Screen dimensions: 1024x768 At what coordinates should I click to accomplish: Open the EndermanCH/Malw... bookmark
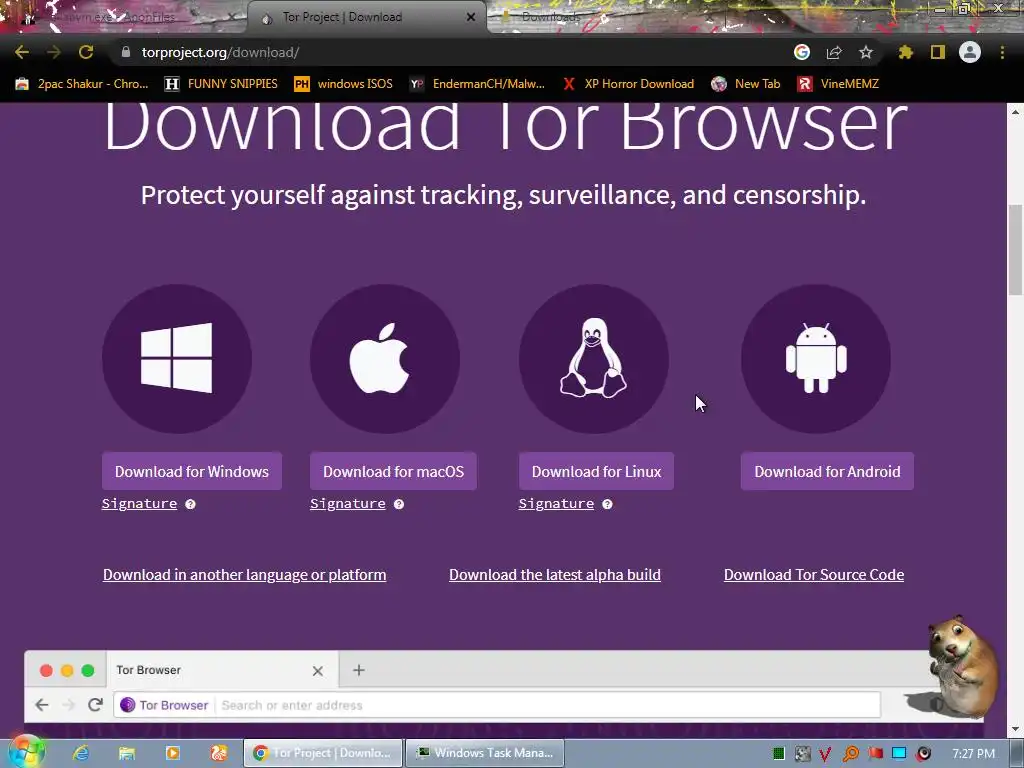[477, 84]
